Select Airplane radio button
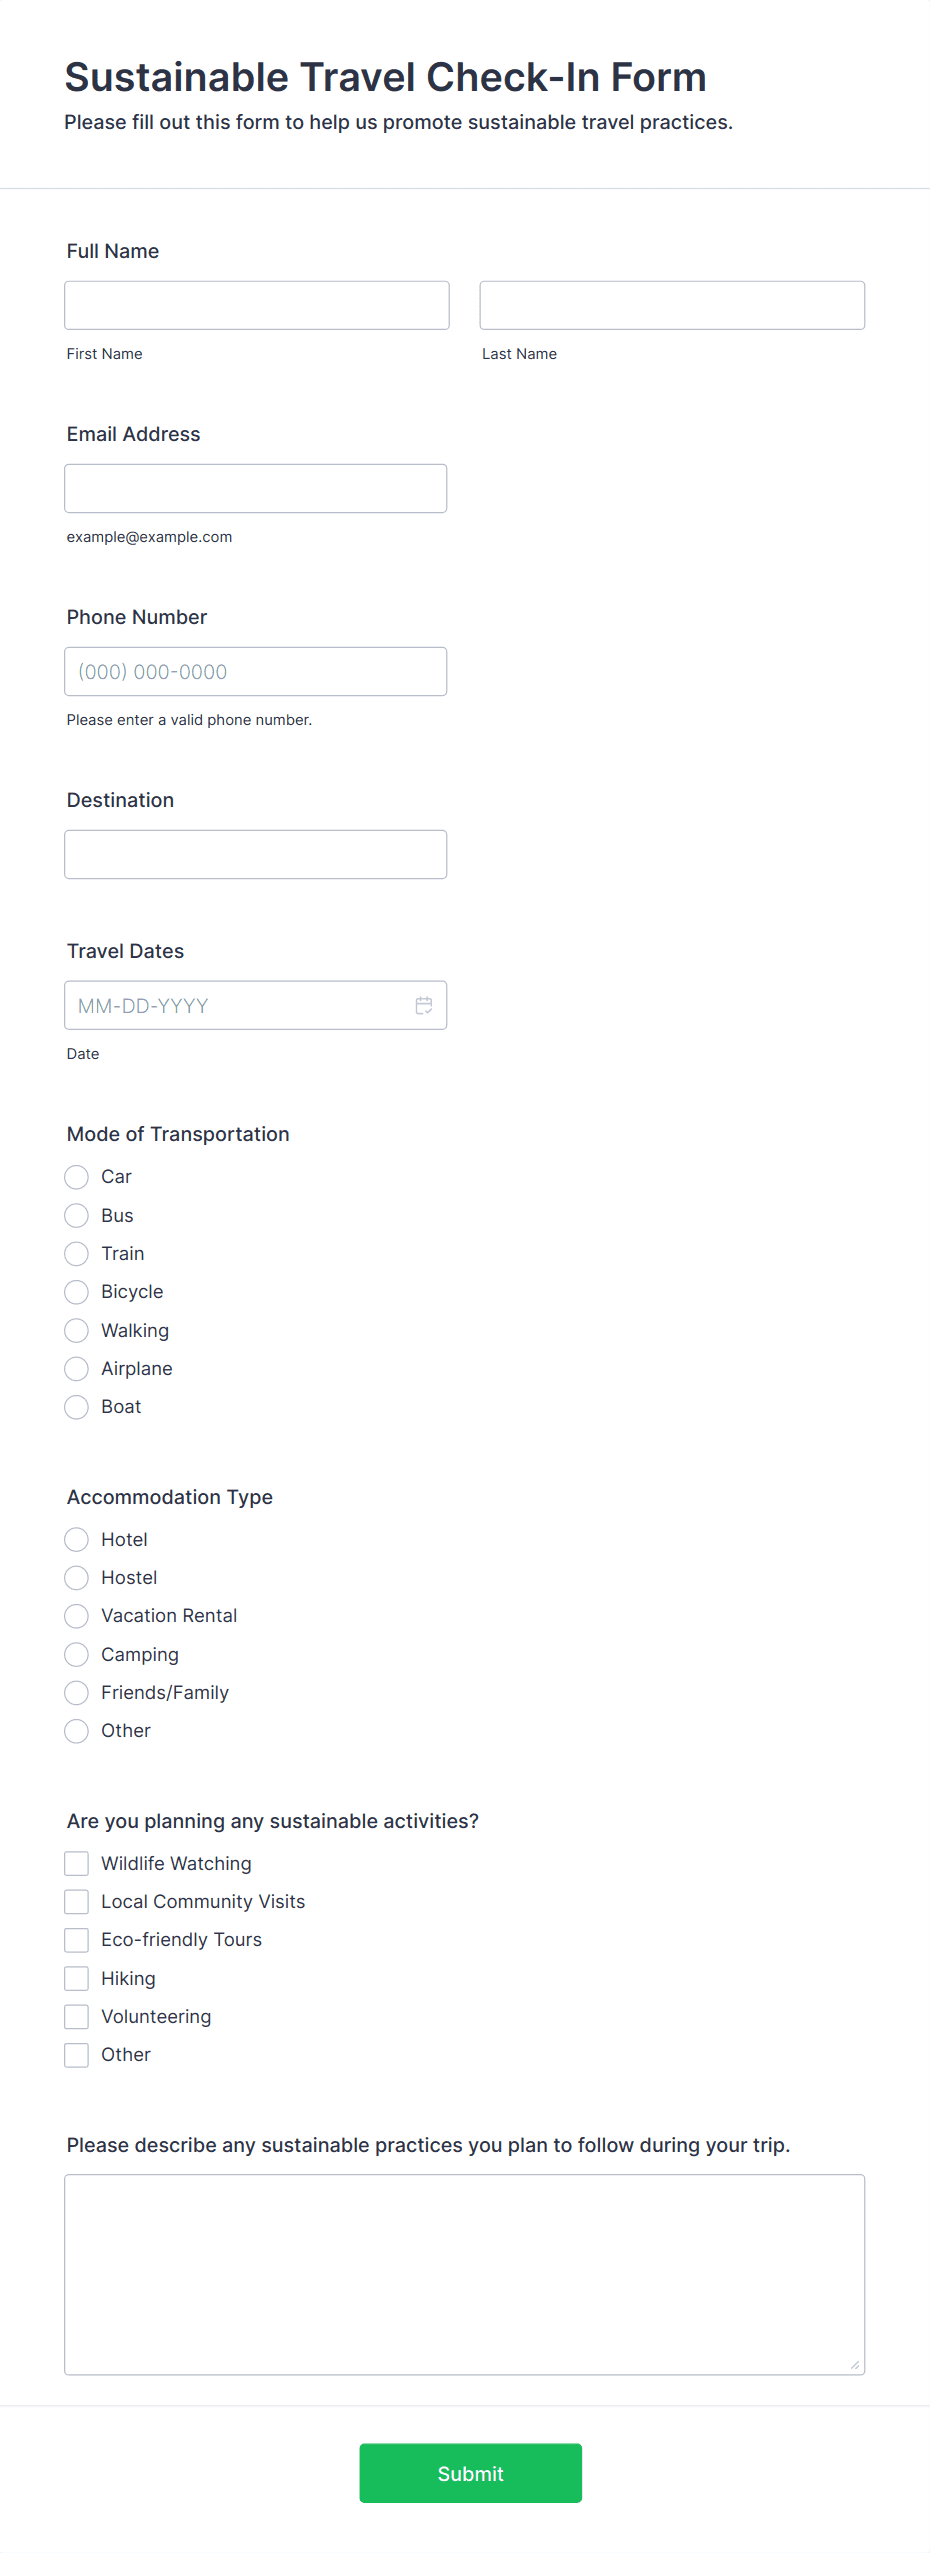 77,1368
